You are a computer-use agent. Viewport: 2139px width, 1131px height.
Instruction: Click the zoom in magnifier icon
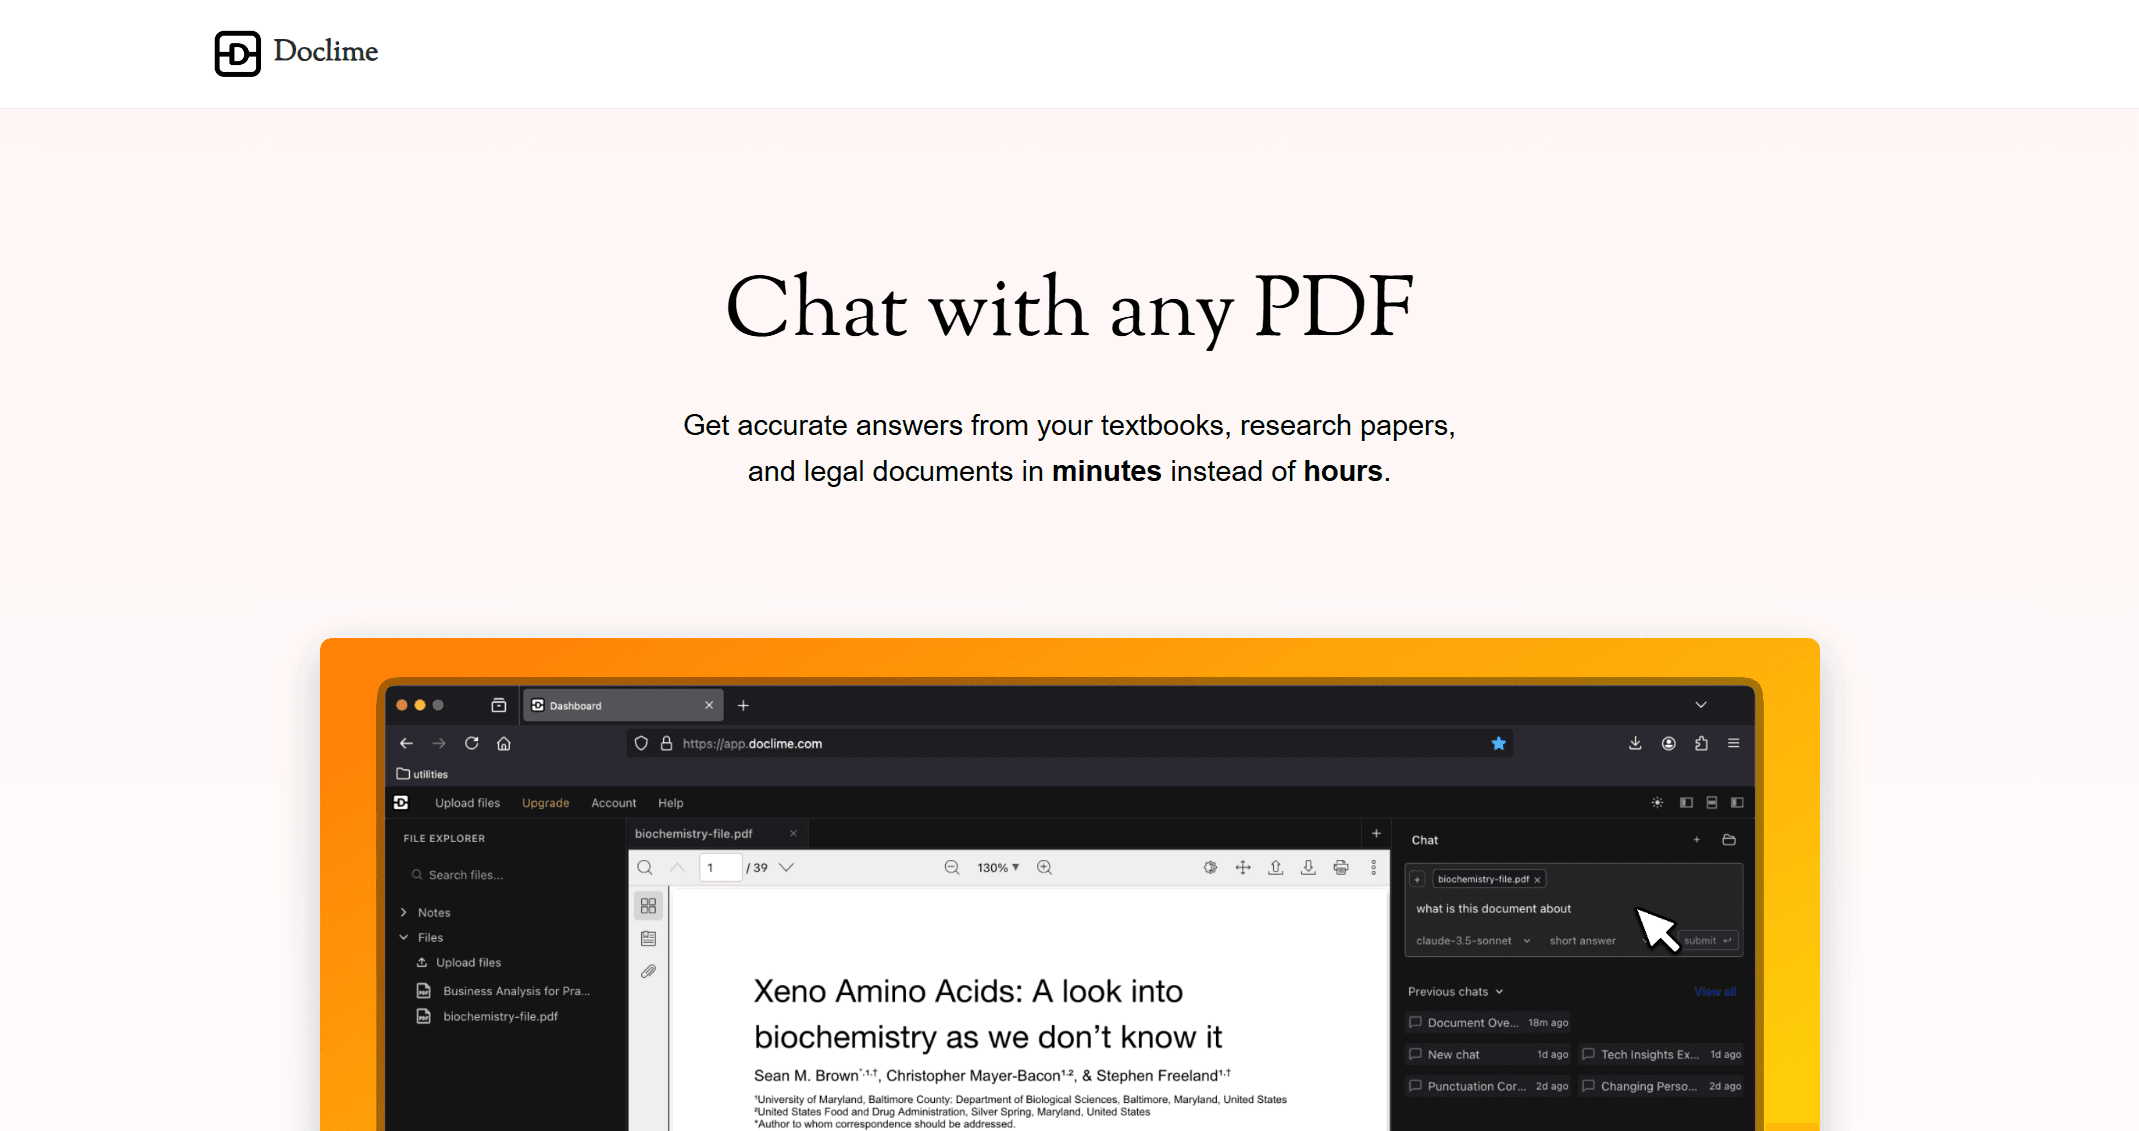pos(1044,867)
